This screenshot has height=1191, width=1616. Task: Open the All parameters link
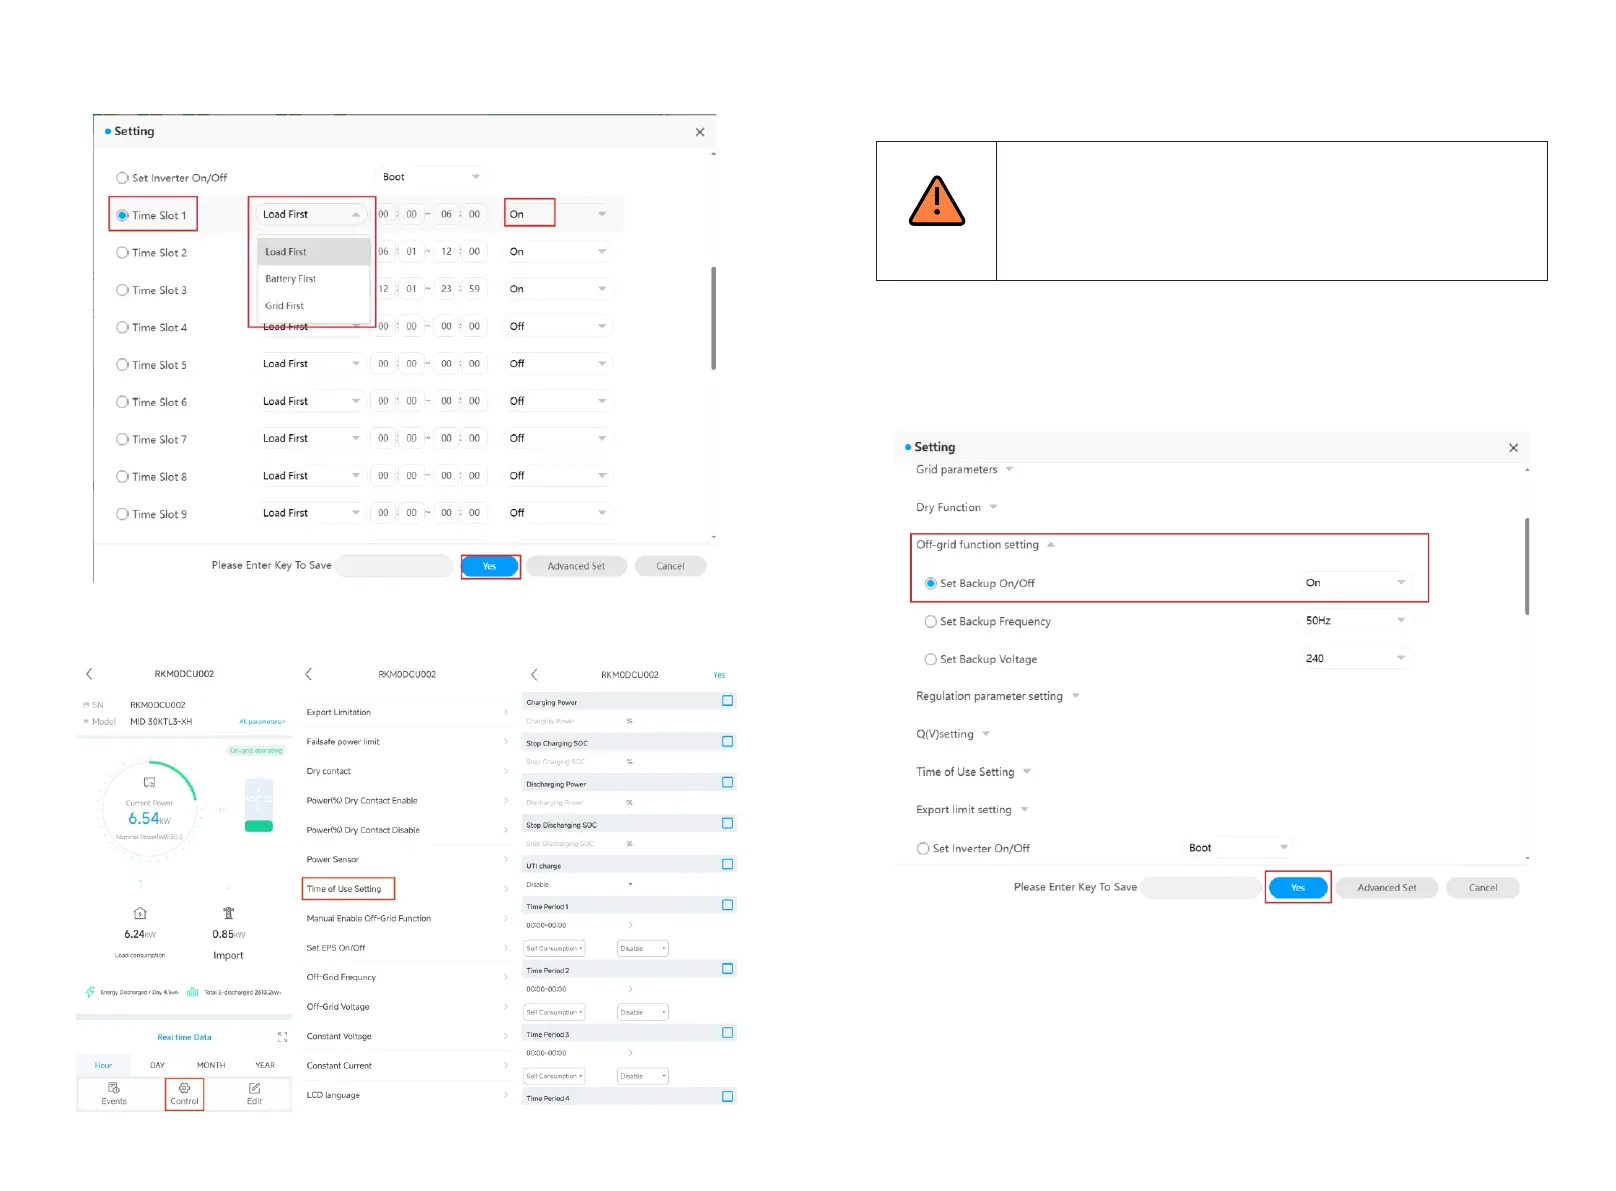click(x=262, y=721)
